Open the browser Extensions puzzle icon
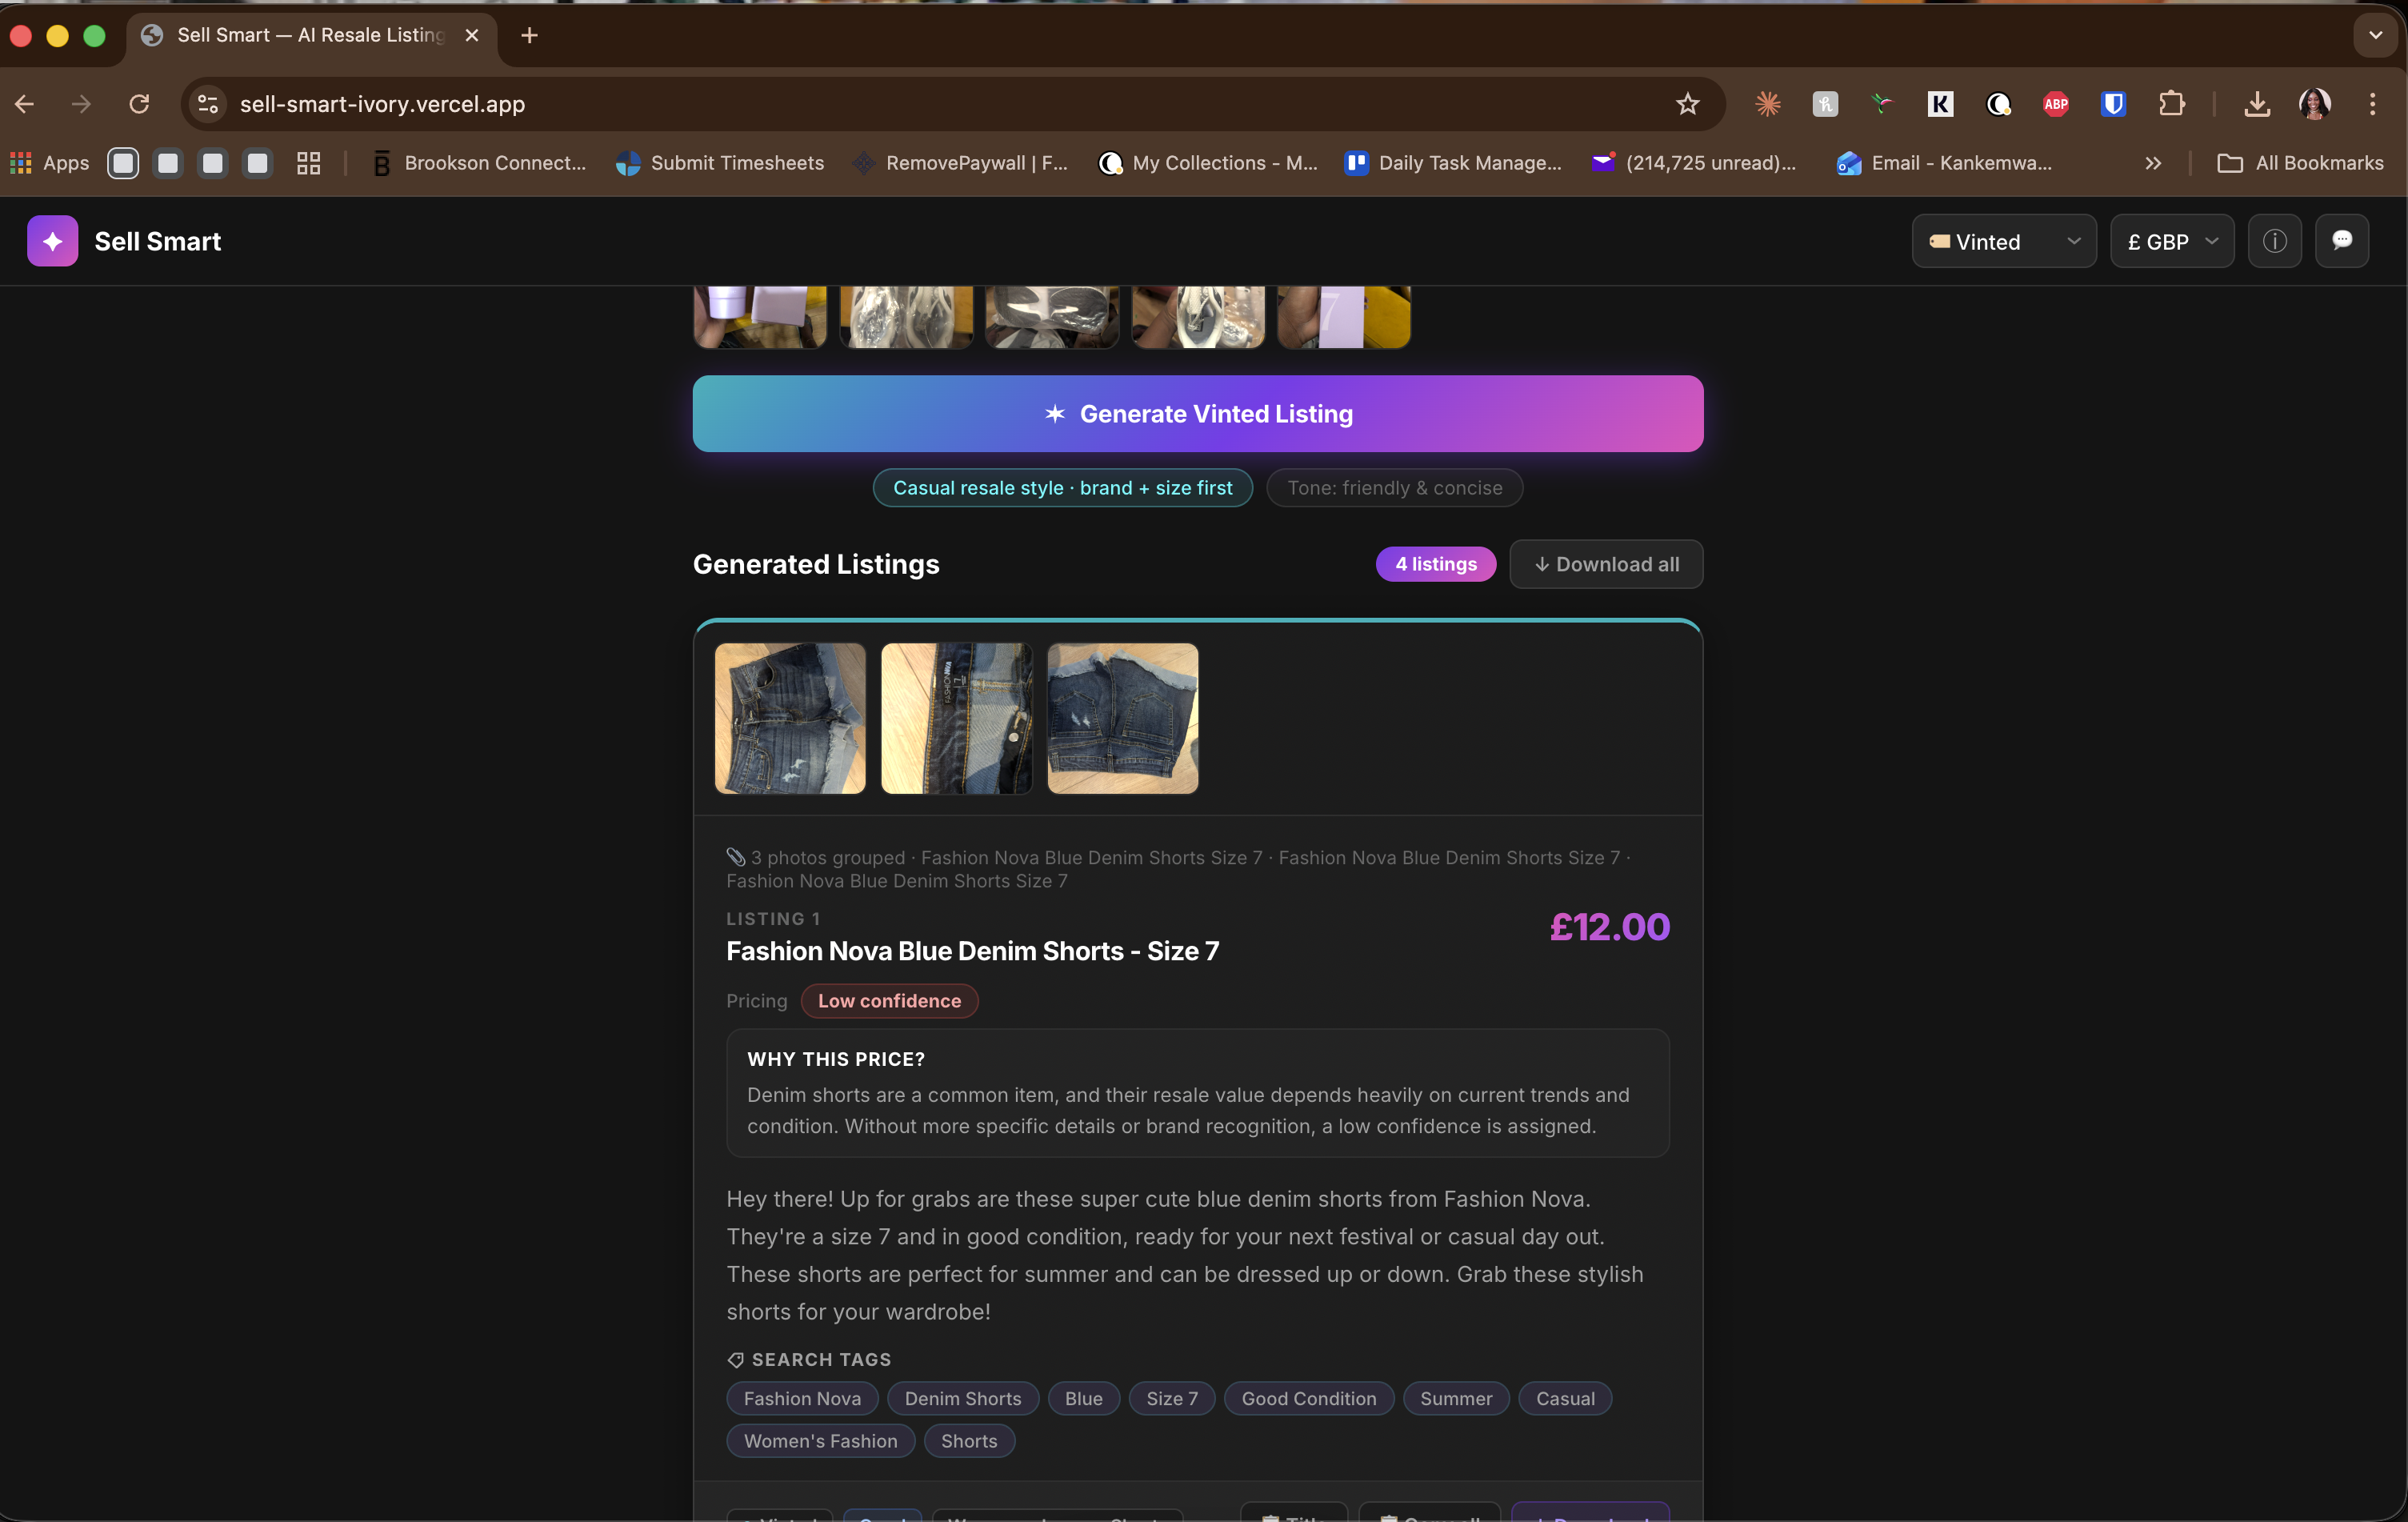Image resolution: width=2408 pixels, height=1522 pixels. (2171, 104)
